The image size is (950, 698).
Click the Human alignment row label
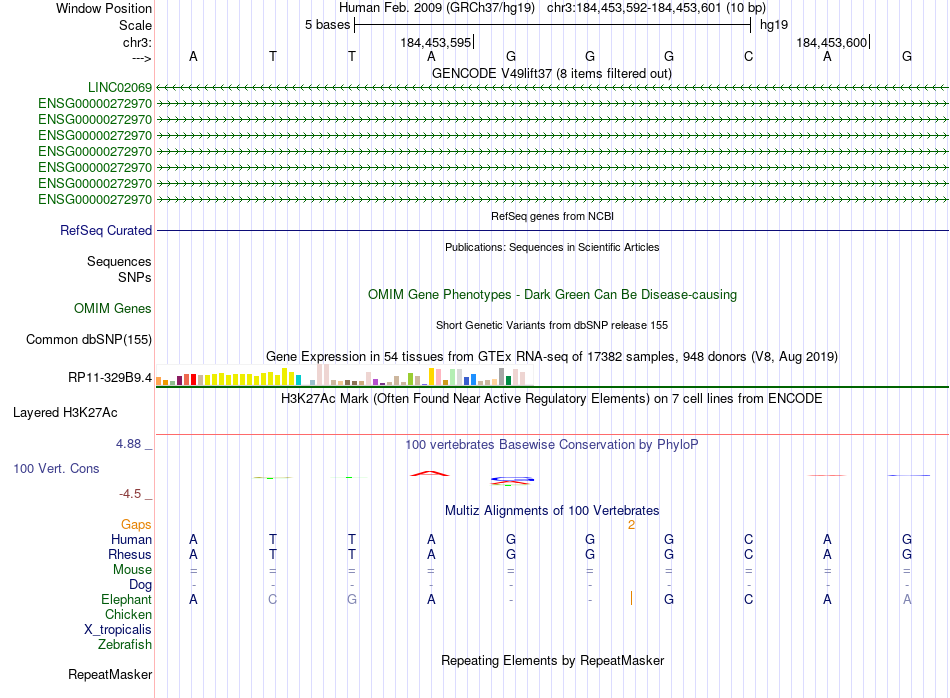pos(131,539)
